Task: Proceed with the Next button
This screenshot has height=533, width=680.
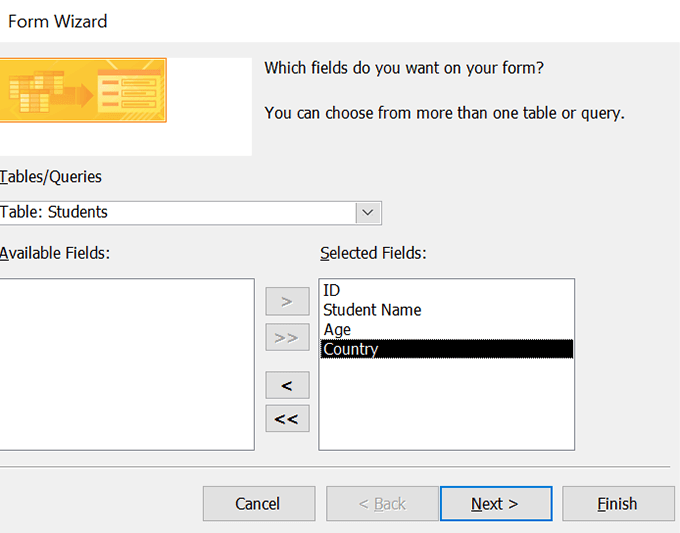Action: (x=495, y=504)
